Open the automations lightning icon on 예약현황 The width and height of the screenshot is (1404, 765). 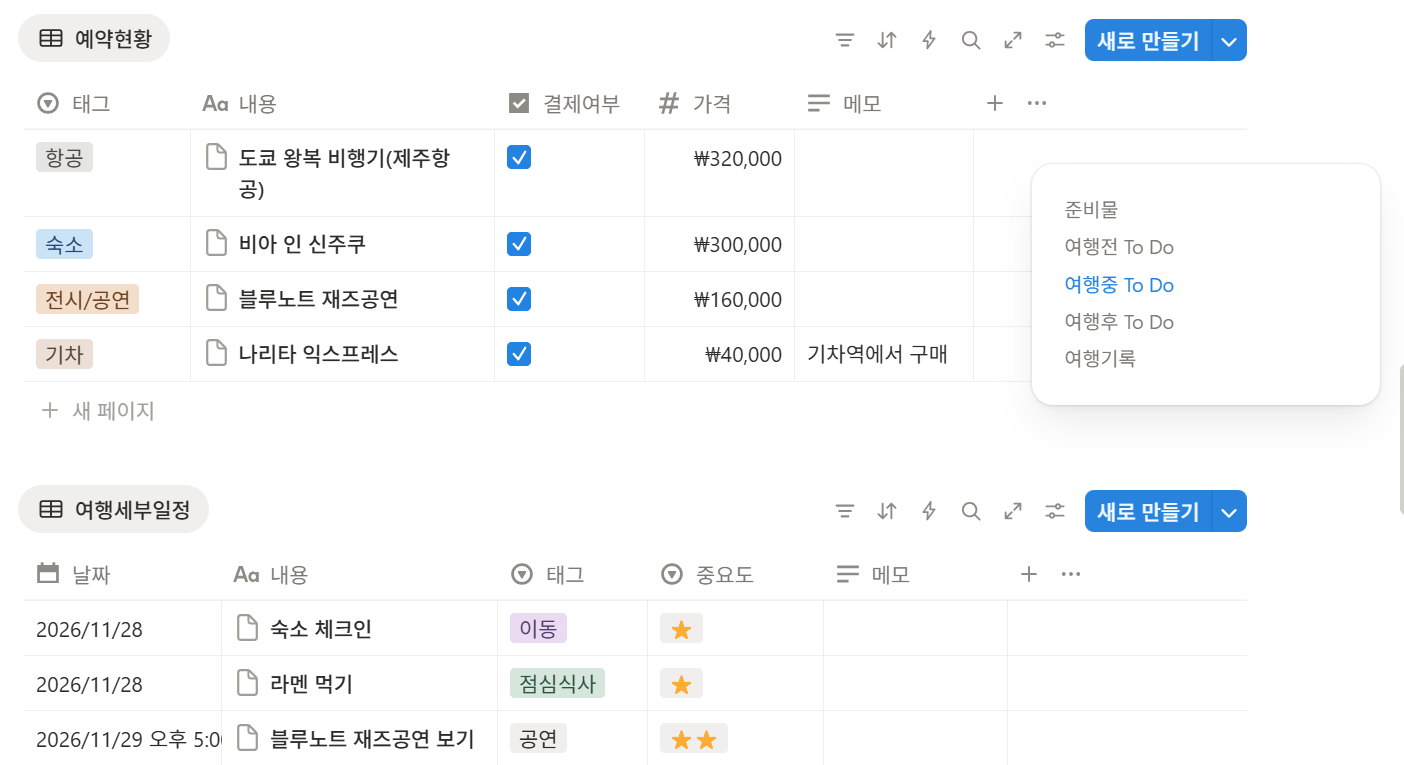(x=929, y=40)
